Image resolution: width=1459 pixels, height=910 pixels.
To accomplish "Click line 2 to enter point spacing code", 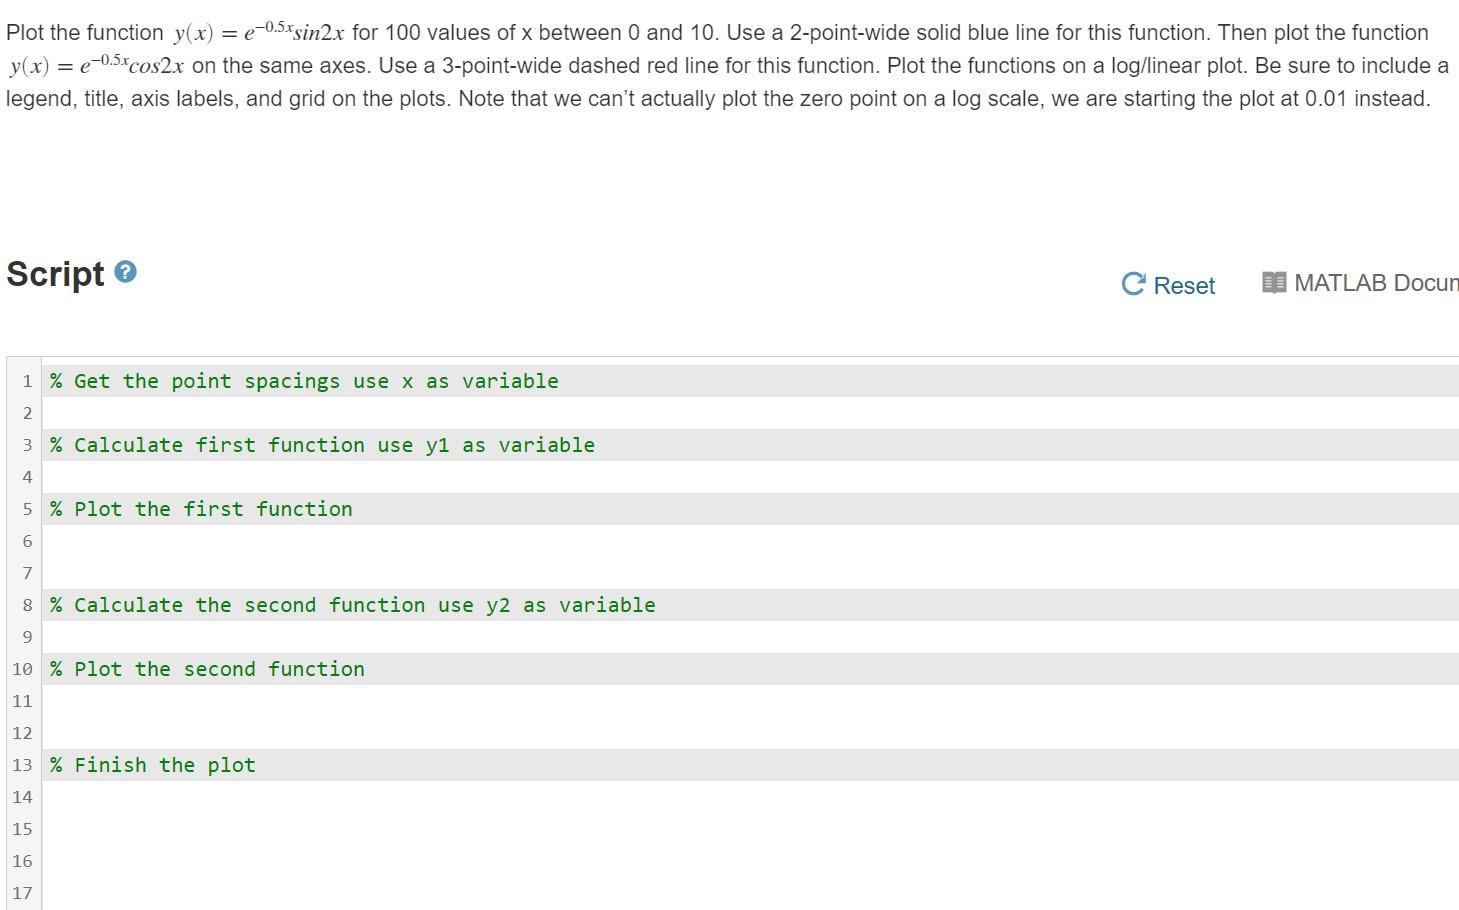I will [x=300, y=412].
